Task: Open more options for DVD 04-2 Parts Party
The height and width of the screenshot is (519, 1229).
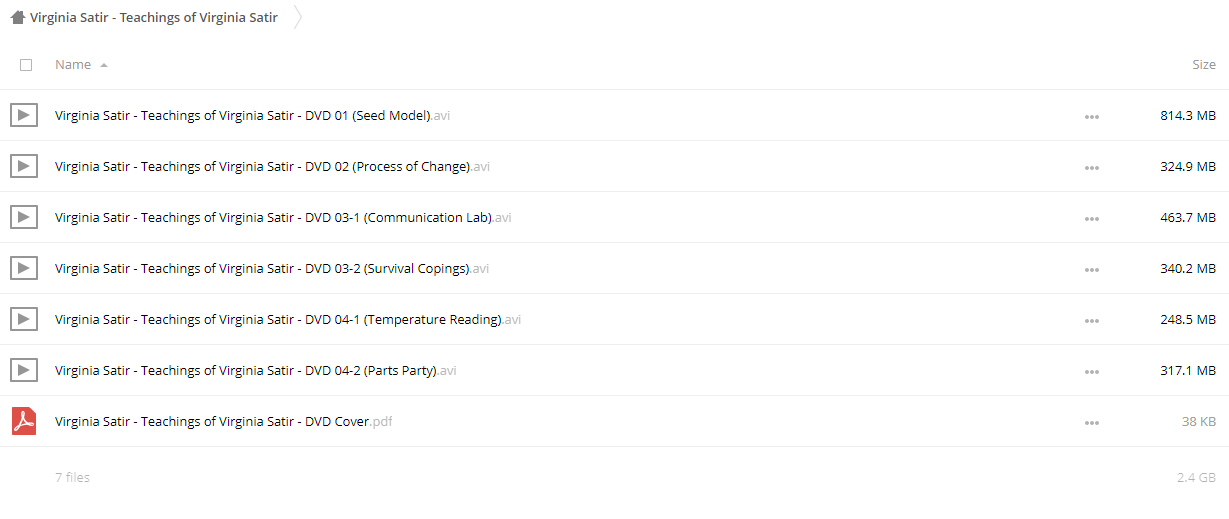Action: (1091, 371)
